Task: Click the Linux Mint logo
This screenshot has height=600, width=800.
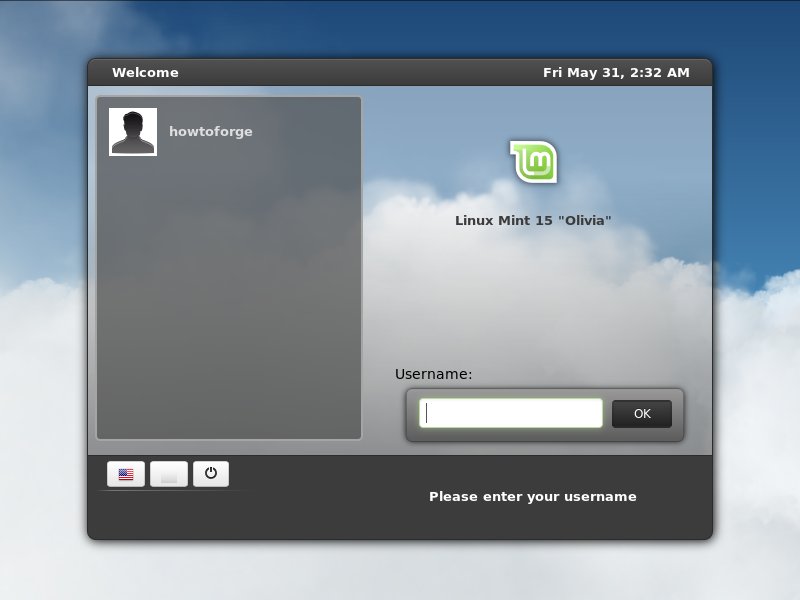Action: pos(534,162)
